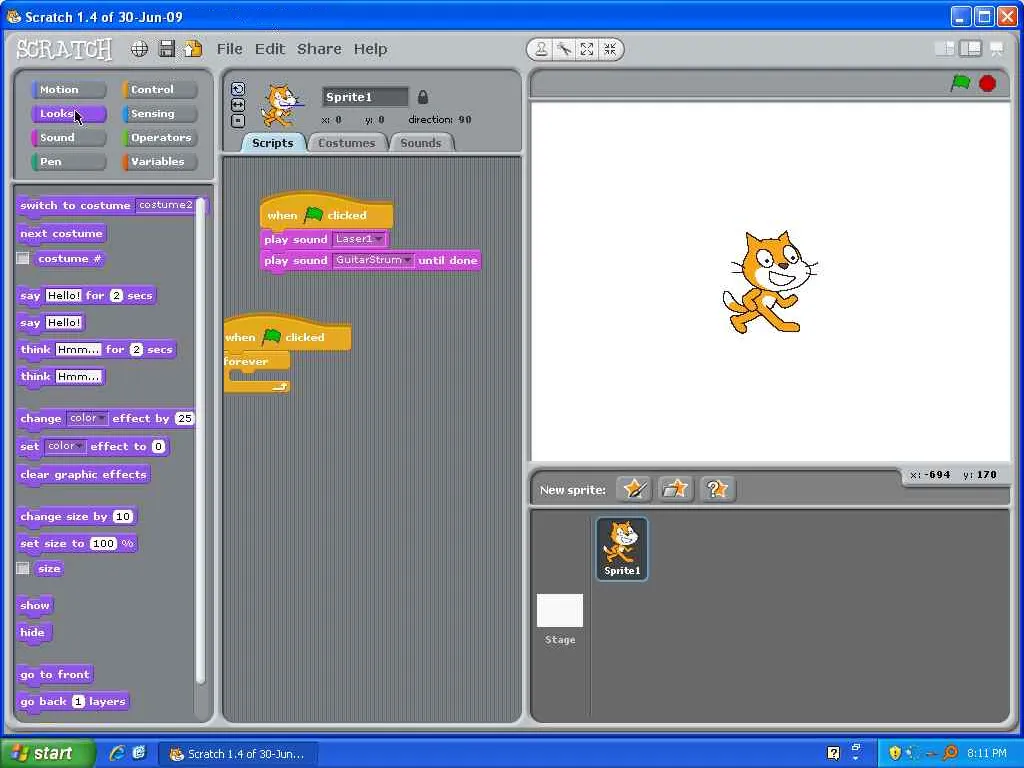Click the clear graphic effects block
This screenshot has height=768, width=1024.
point(84,475)
